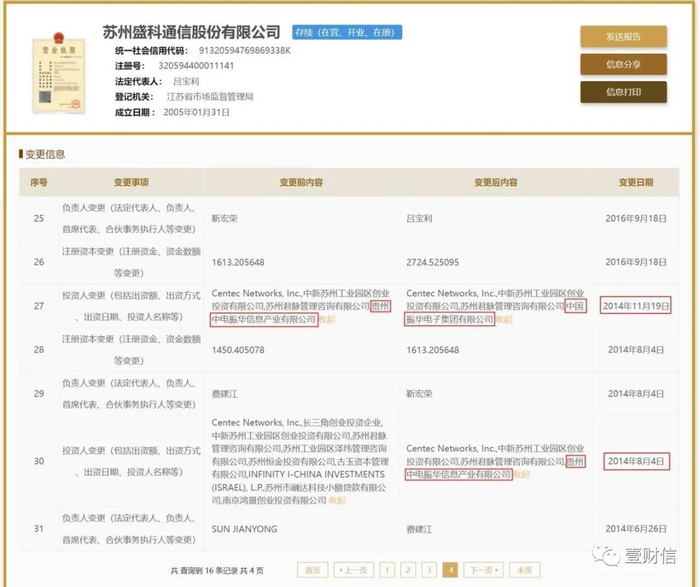Image resolution: width=700 pixels, height=587 pixels.
Task: Click the 信息分享 button
Action: tap(623, 64)
